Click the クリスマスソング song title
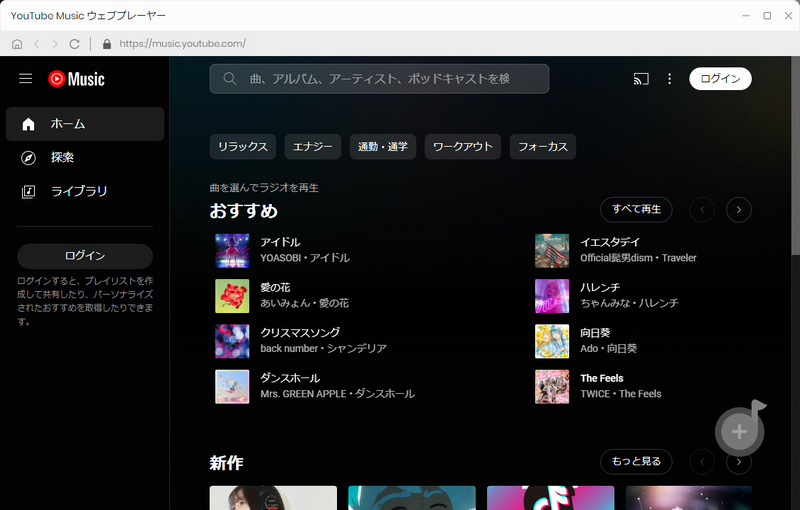The width and height of the screenshot is (800, 510). click(300, 333)
